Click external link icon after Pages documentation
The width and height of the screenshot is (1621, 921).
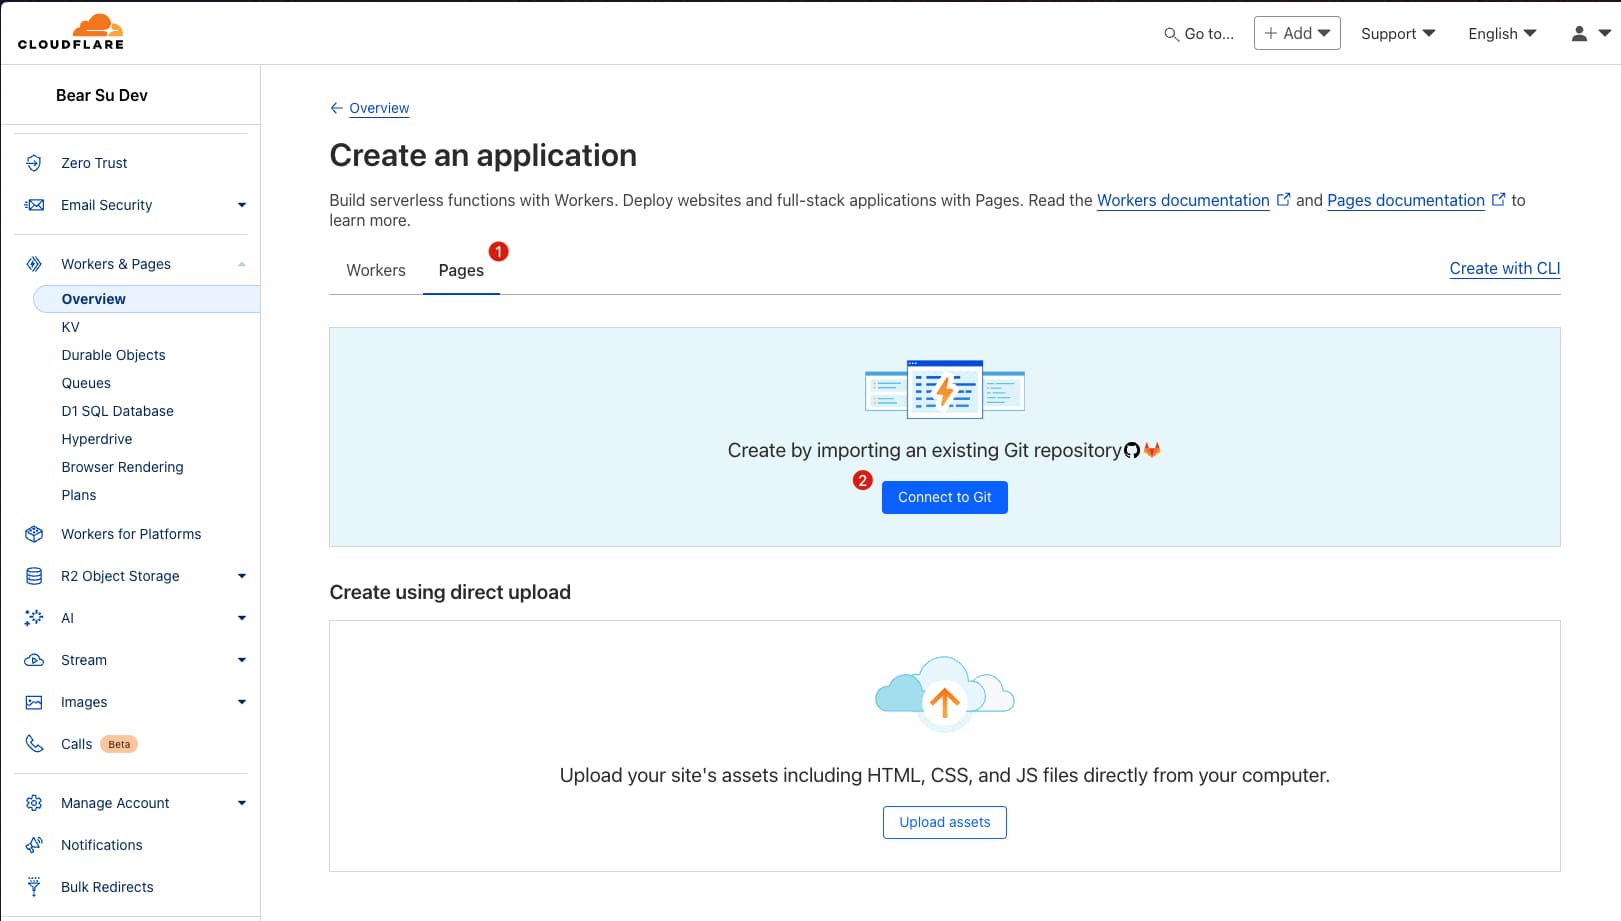(1498, 200)
